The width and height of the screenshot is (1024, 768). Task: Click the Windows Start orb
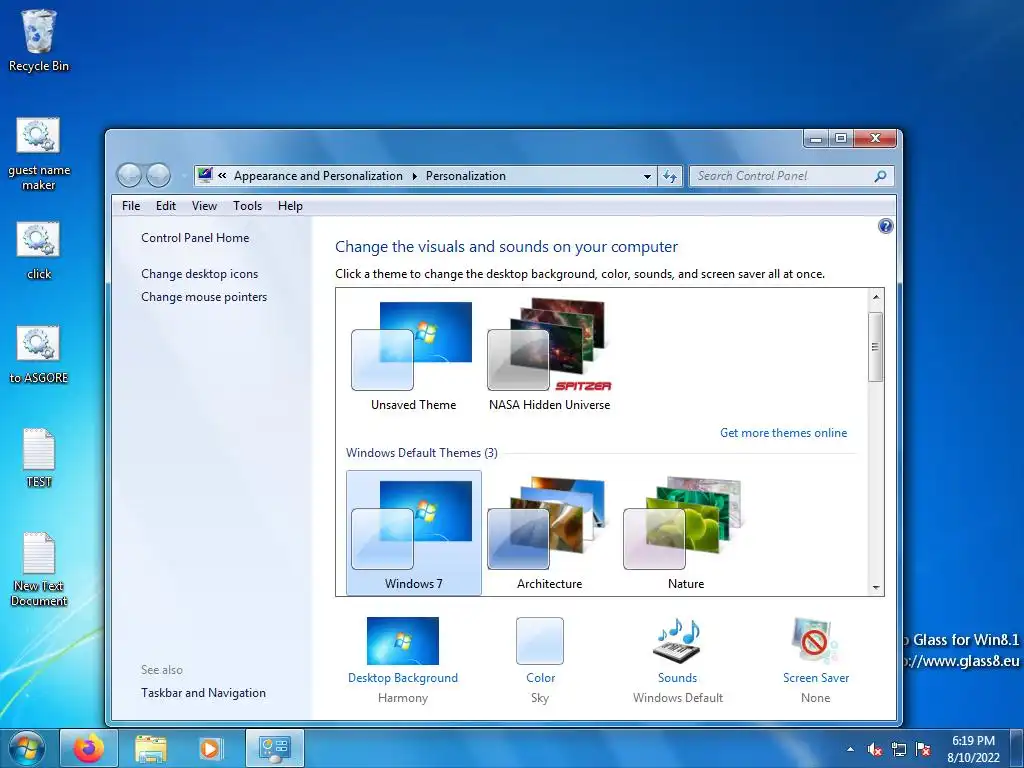(27, 748)
